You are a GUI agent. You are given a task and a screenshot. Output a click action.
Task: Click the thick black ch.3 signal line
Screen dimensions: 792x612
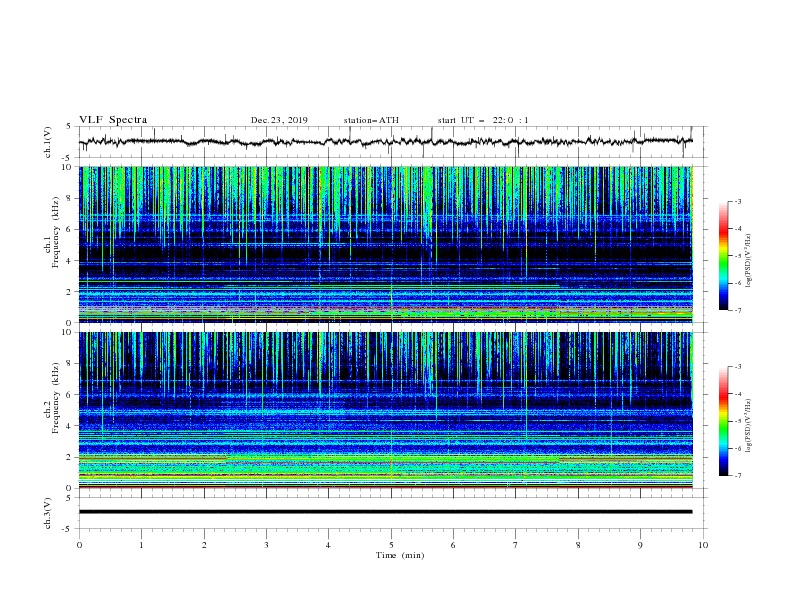[x=386, y=512]
